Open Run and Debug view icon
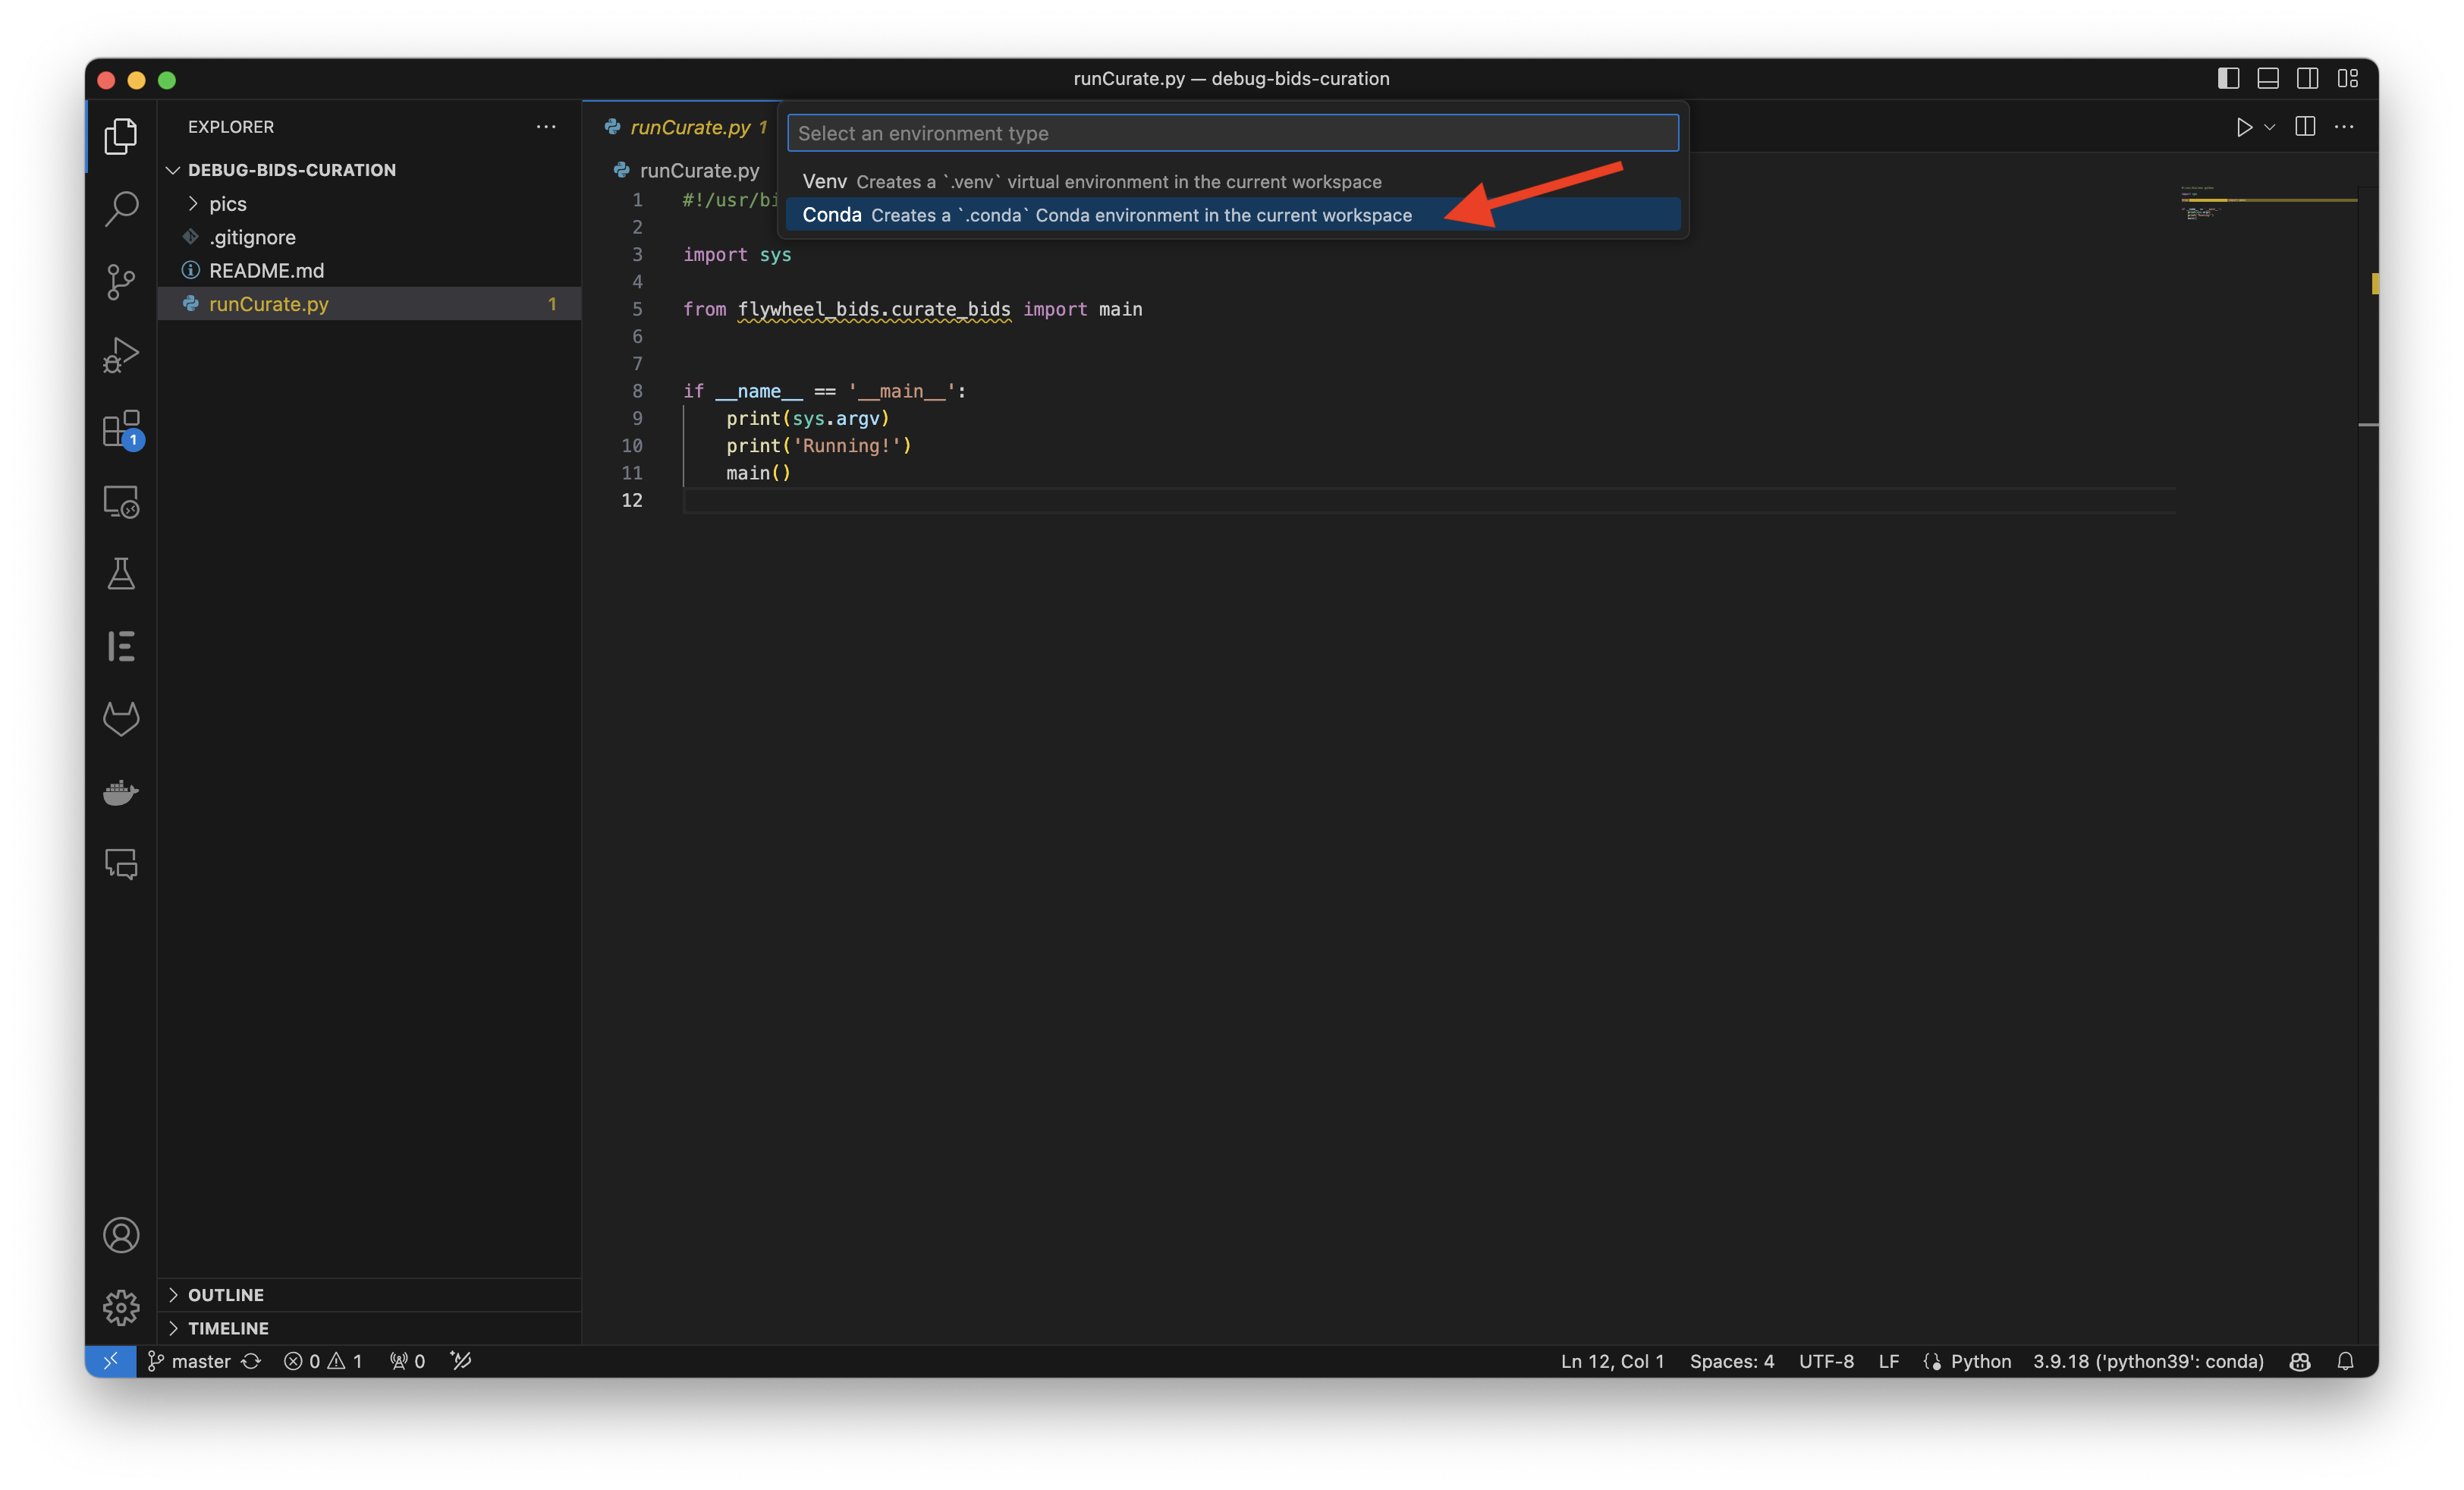The image size is (2464, 1490). tap(121, 354)
